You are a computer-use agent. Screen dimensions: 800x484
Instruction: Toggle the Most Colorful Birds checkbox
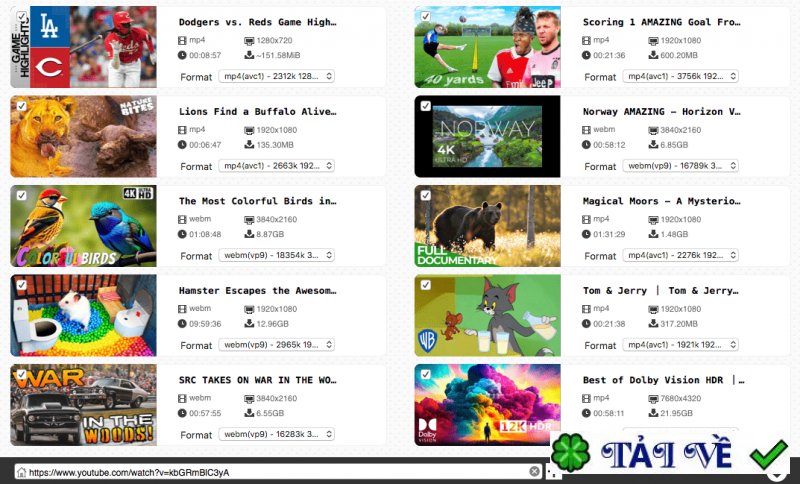[21, 195]
